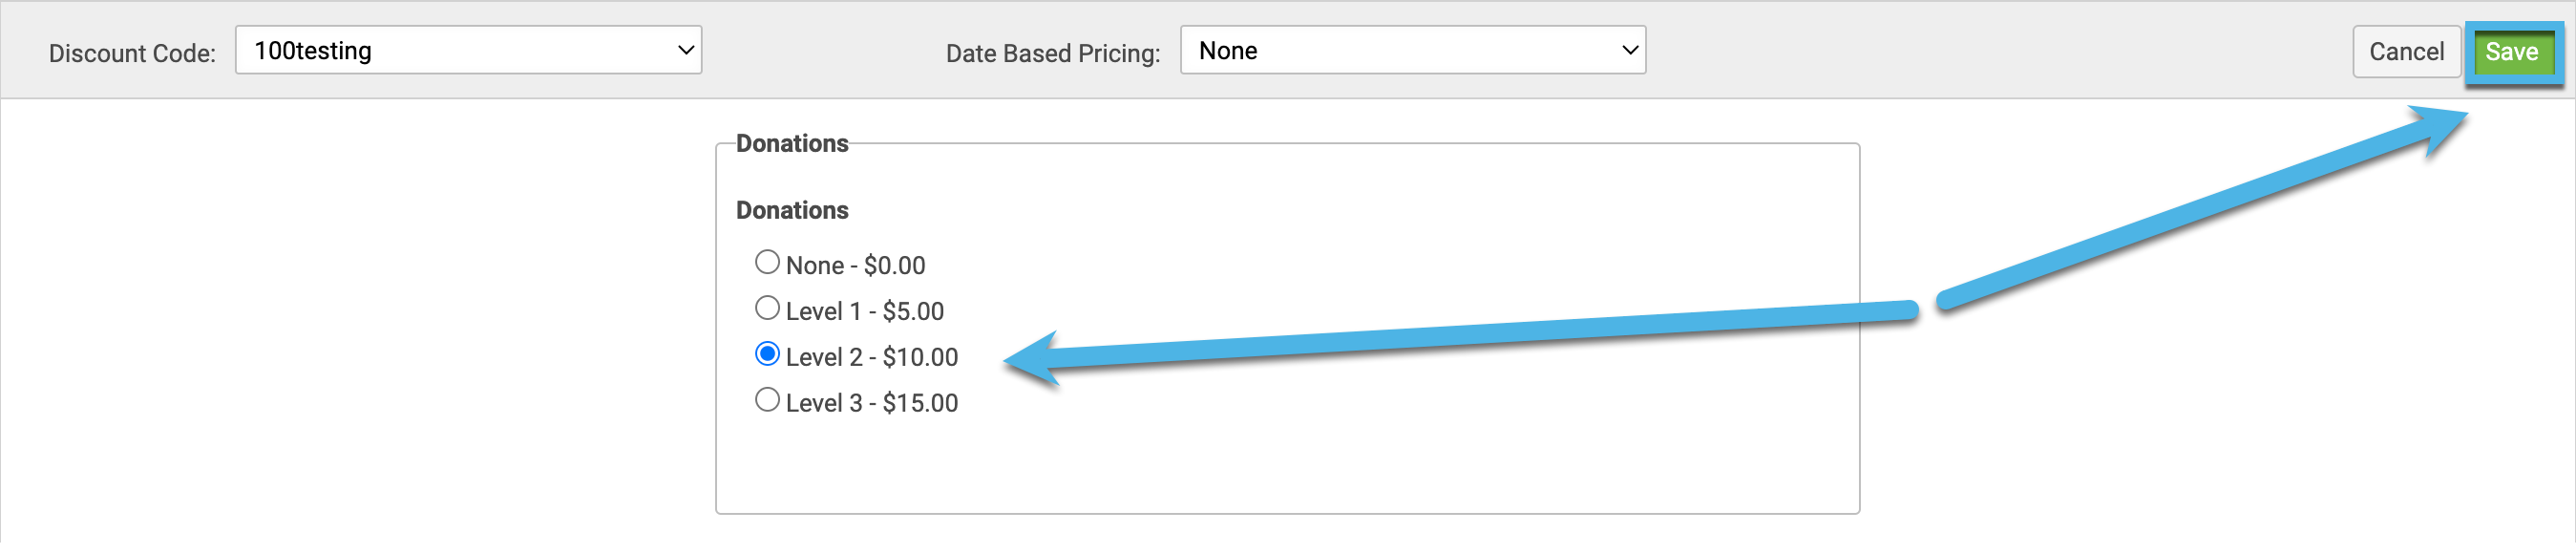Click the "Level 1 - $5.00" label text

(x=865, y=312)
